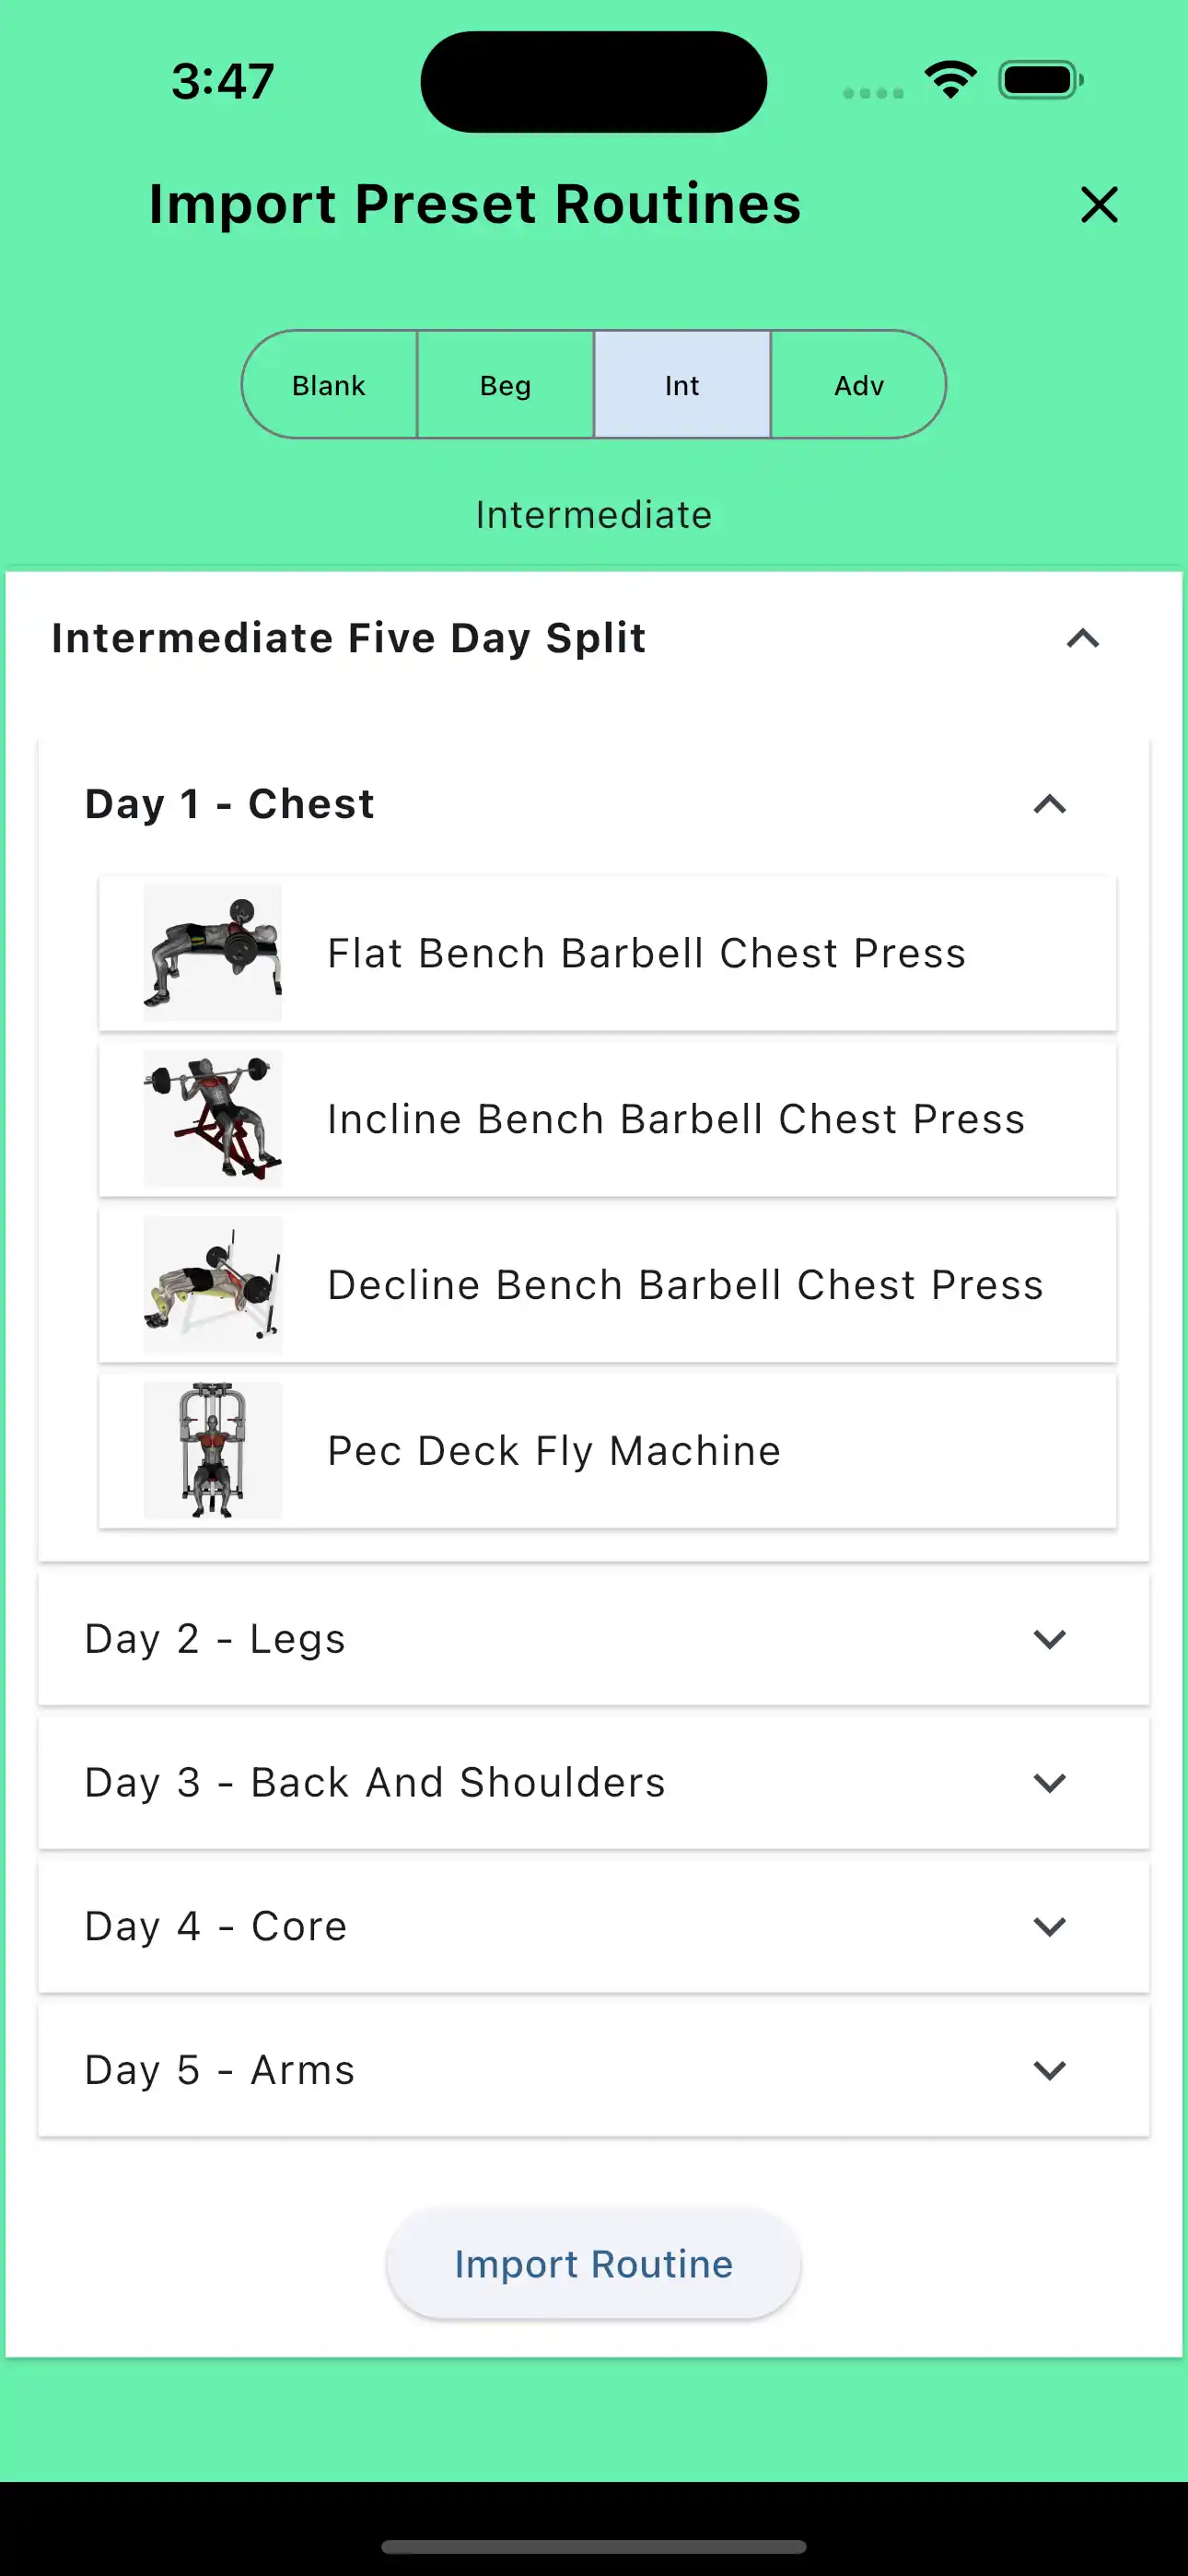
Task: Expand the Day 2 - Legs section
Action: (1049, 1639)
